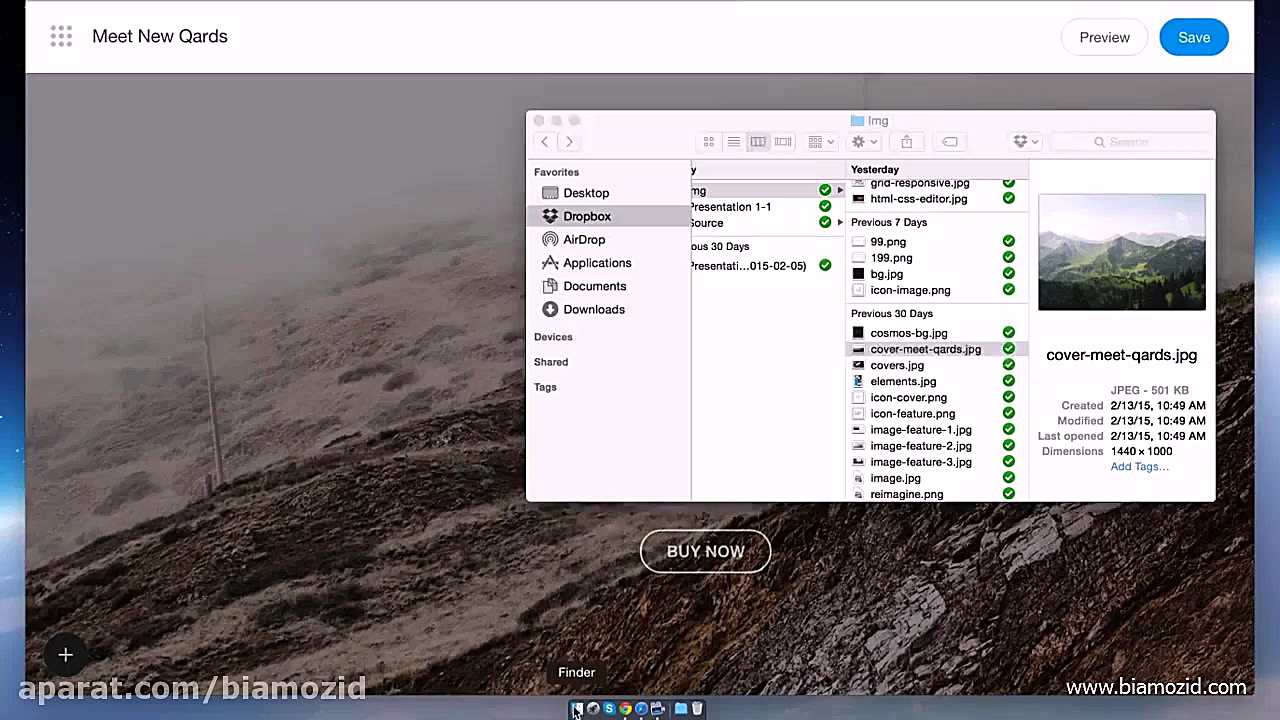Select cover-meet-qards.jpg in file list
The width and height of the screenshot is (1280, 720).
coord(925,349)
